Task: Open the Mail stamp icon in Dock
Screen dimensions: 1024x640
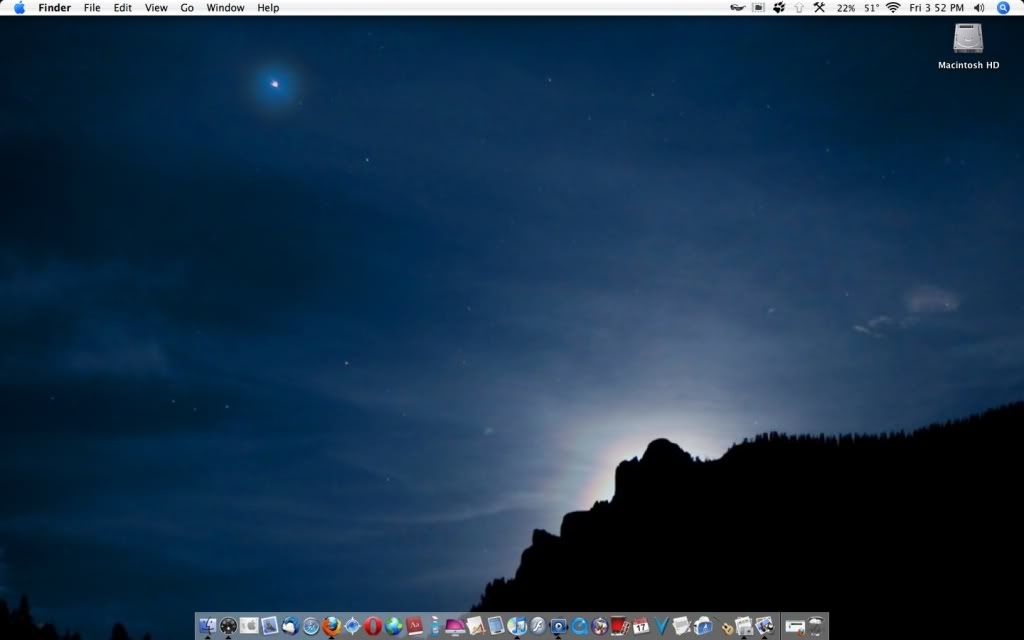Action: (270, 626)
